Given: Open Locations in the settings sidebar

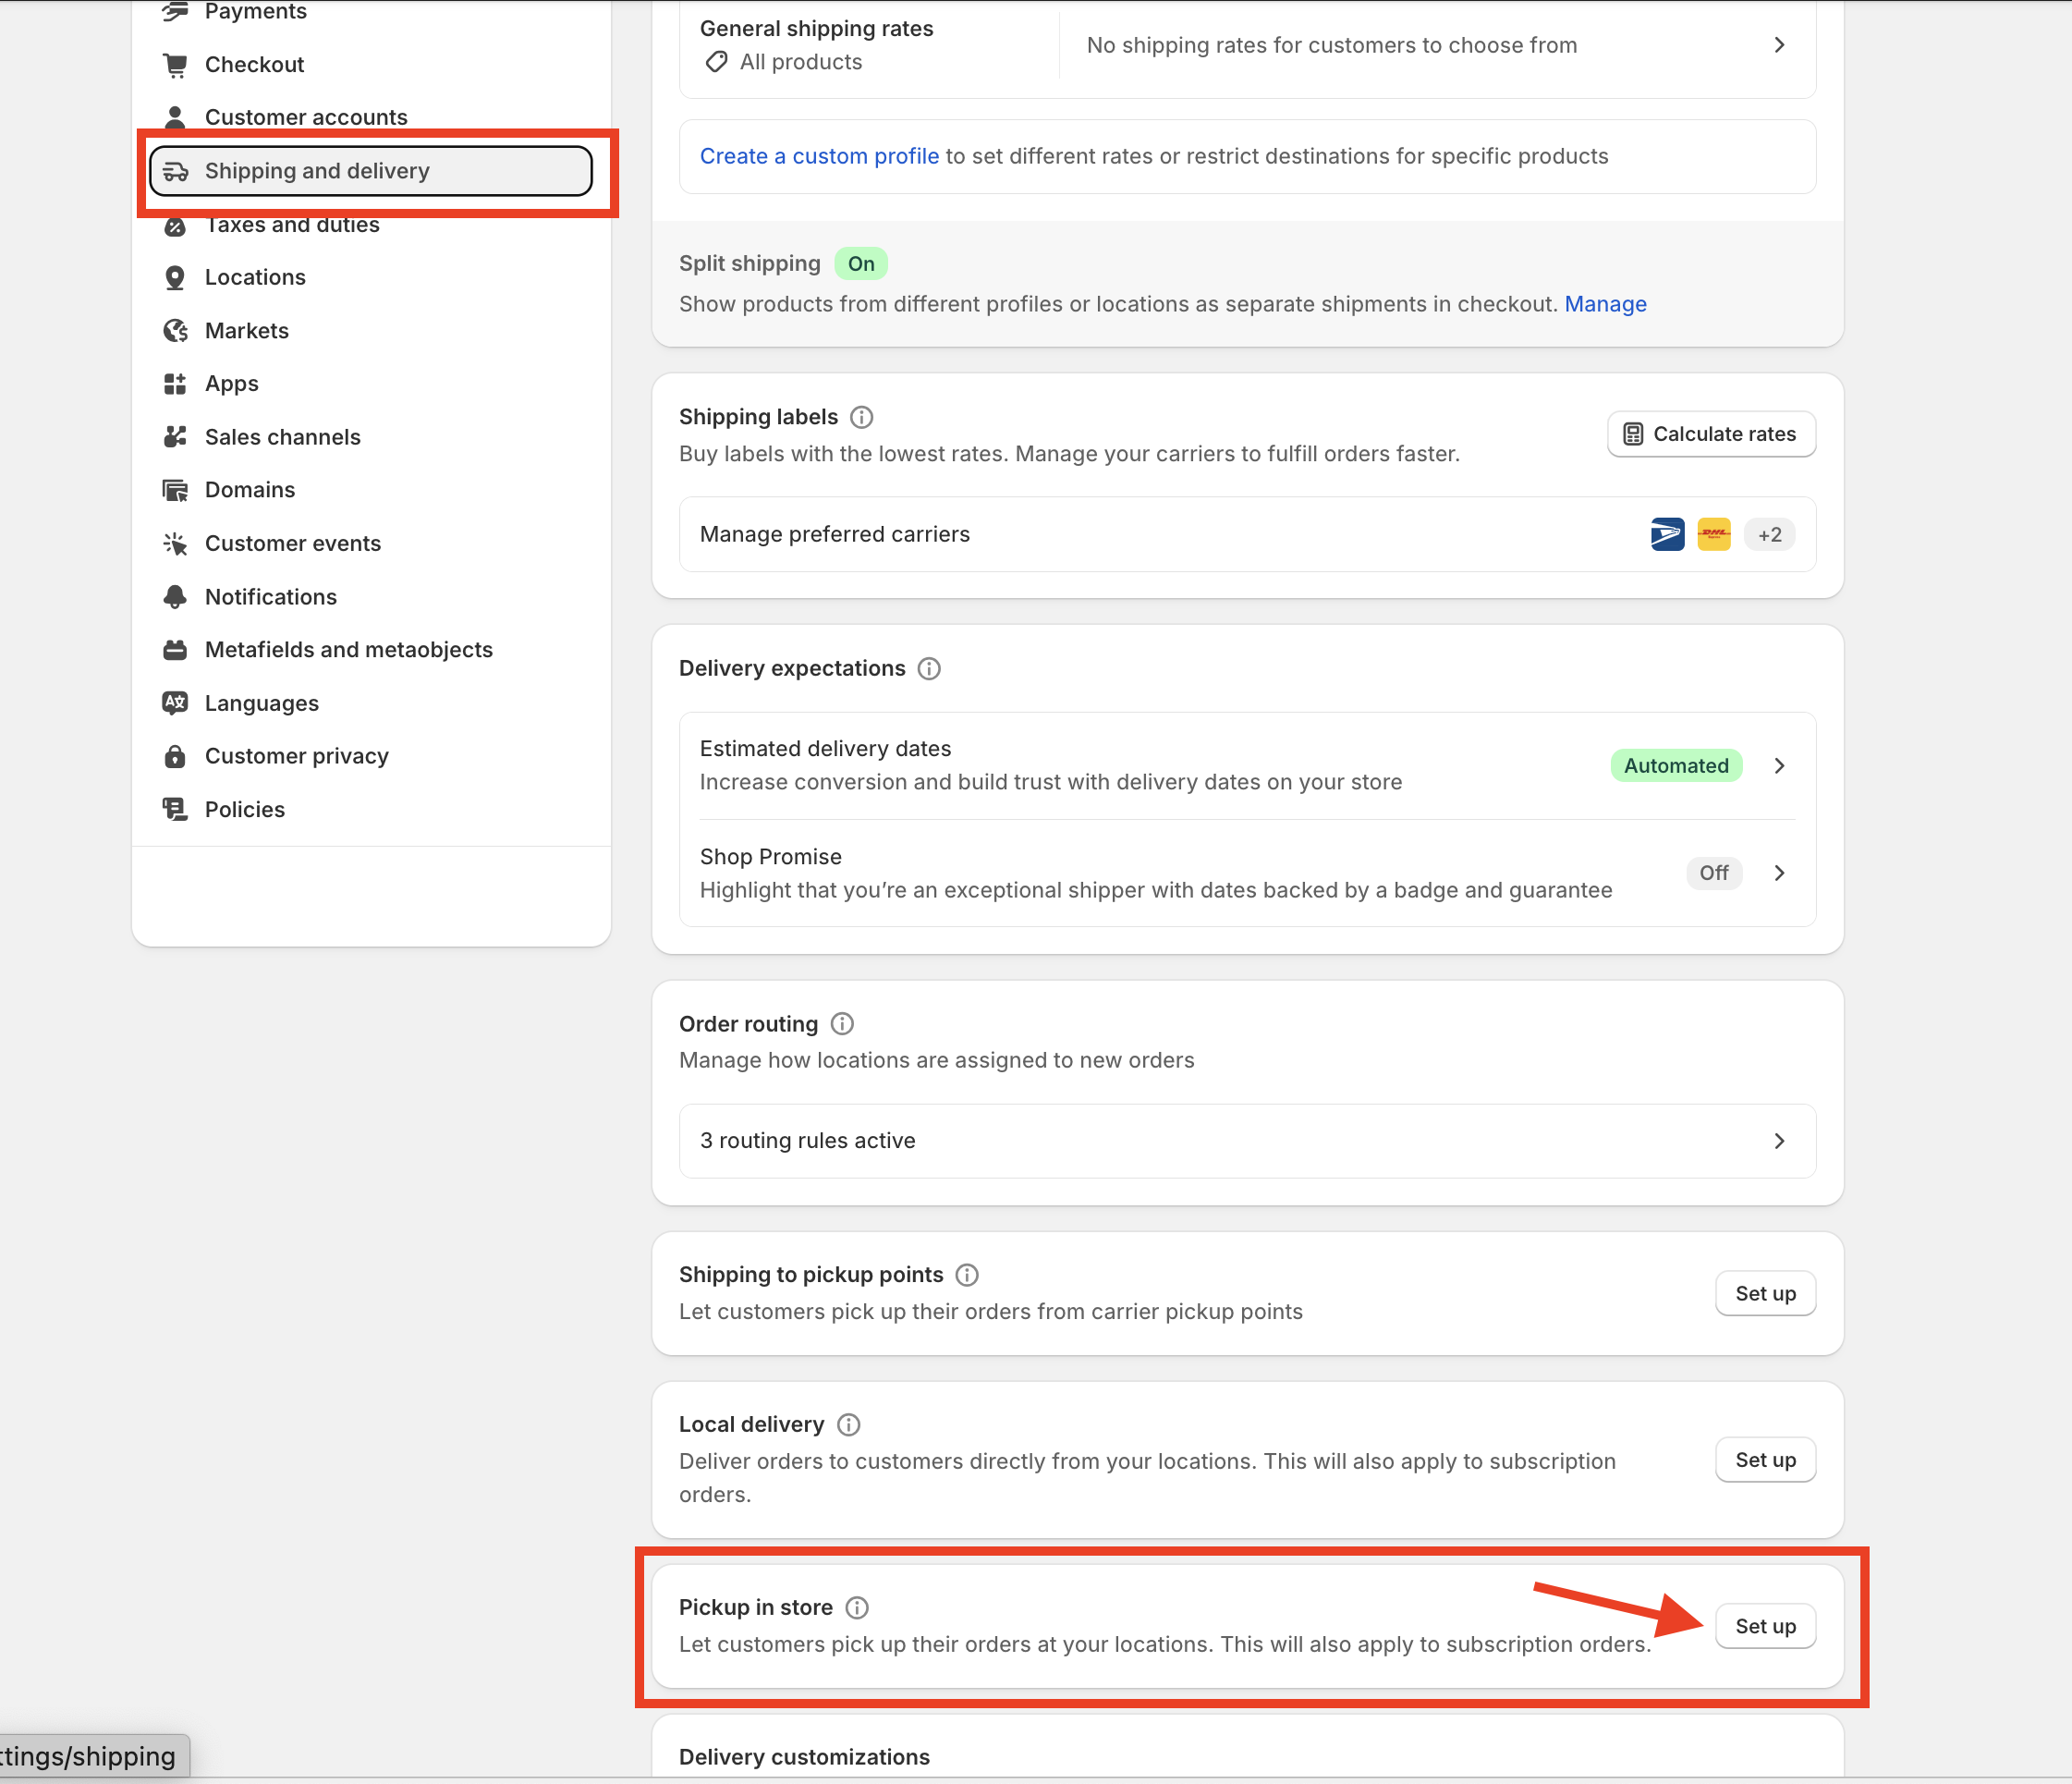Looking at the screenshot, I should 255,277.
